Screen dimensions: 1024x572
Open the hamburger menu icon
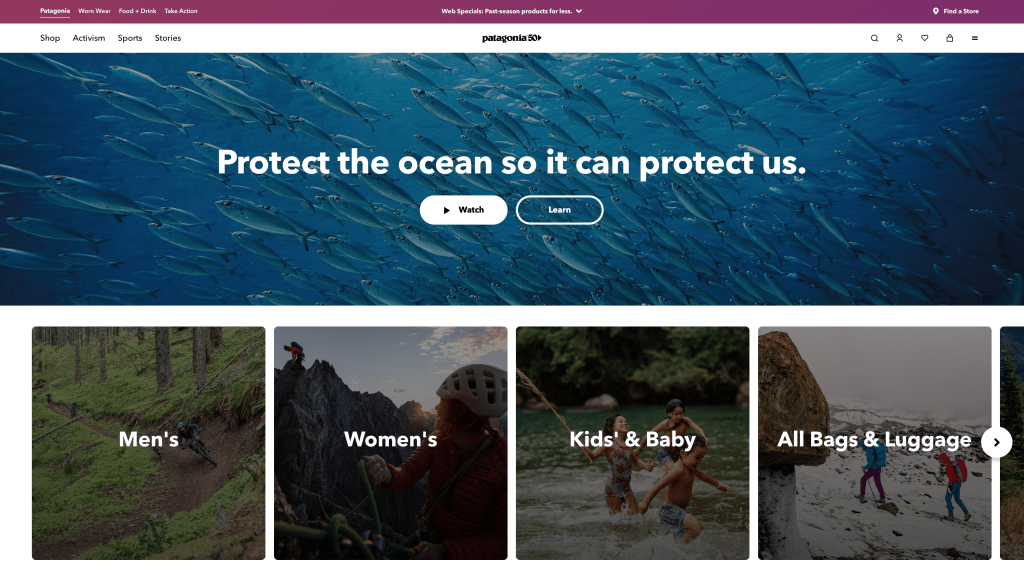[x=975, y=38]
